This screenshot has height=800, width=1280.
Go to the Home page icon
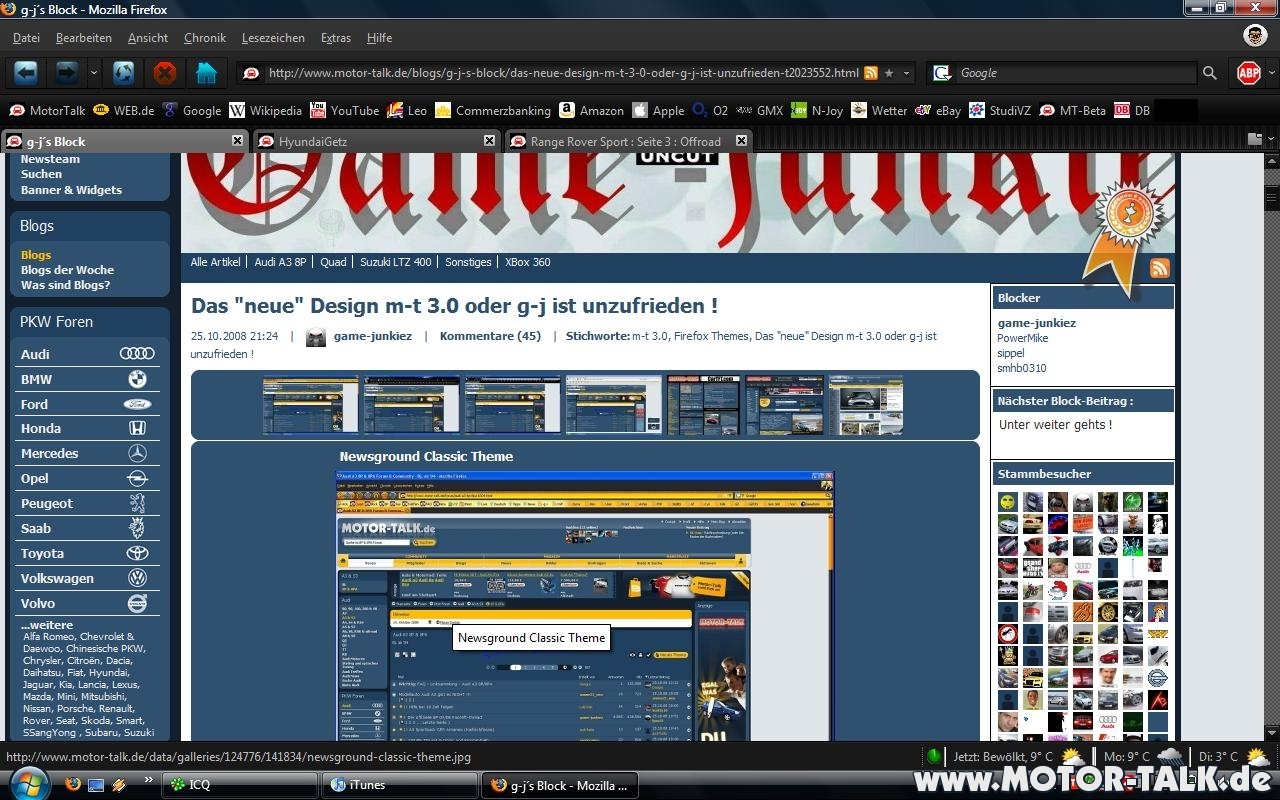tap(206, 72)
